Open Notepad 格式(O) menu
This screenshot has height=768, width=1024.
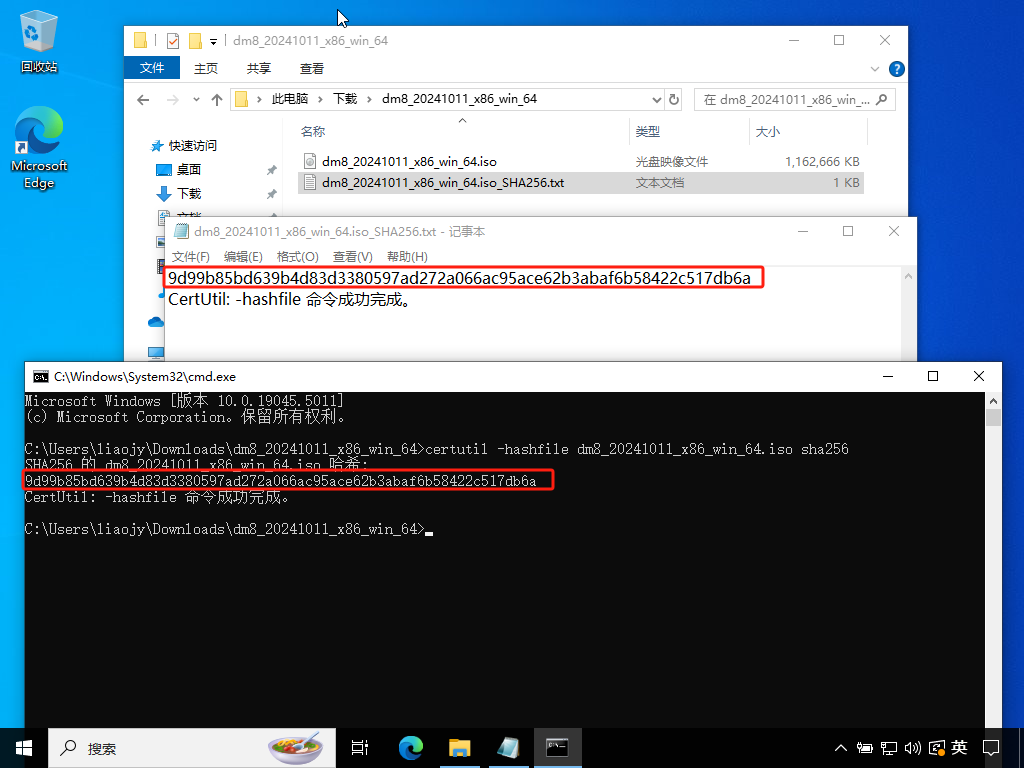coord(297,257)
